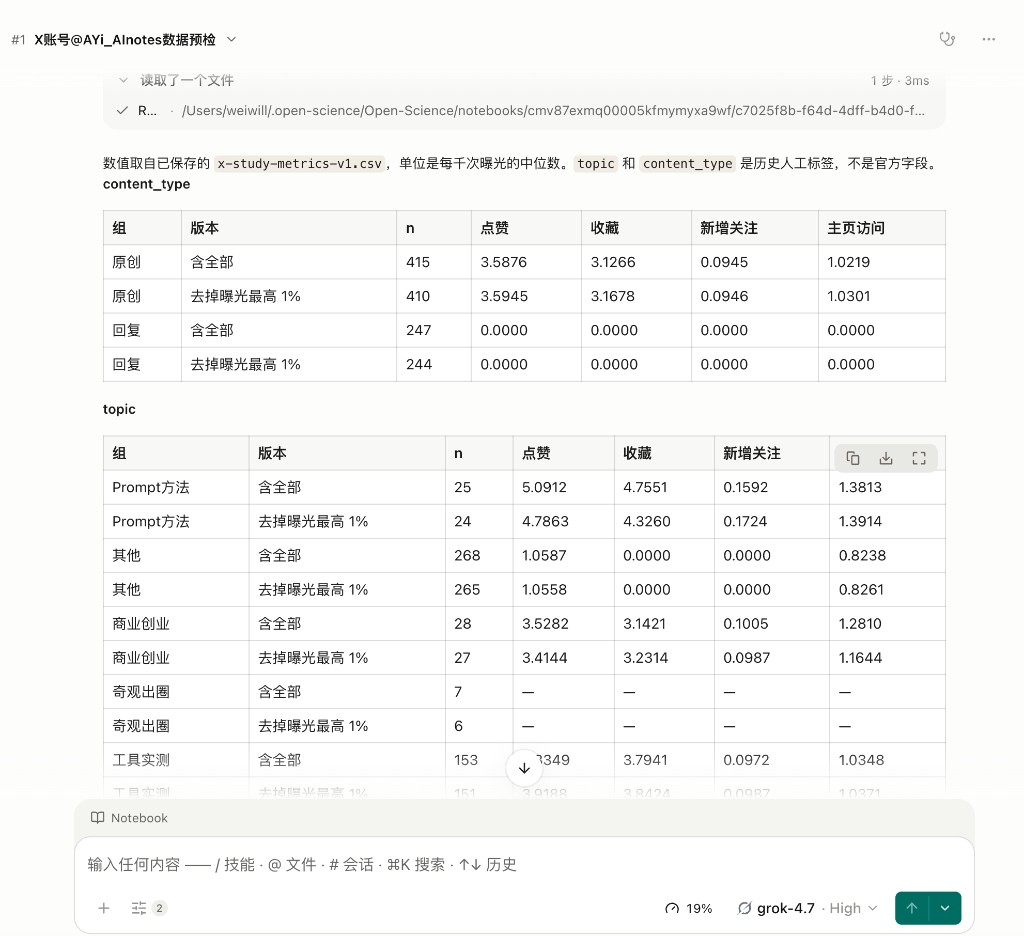
Task: Click the '1 步 · 3ms' step timing label
Action: [x=899, y=80]
